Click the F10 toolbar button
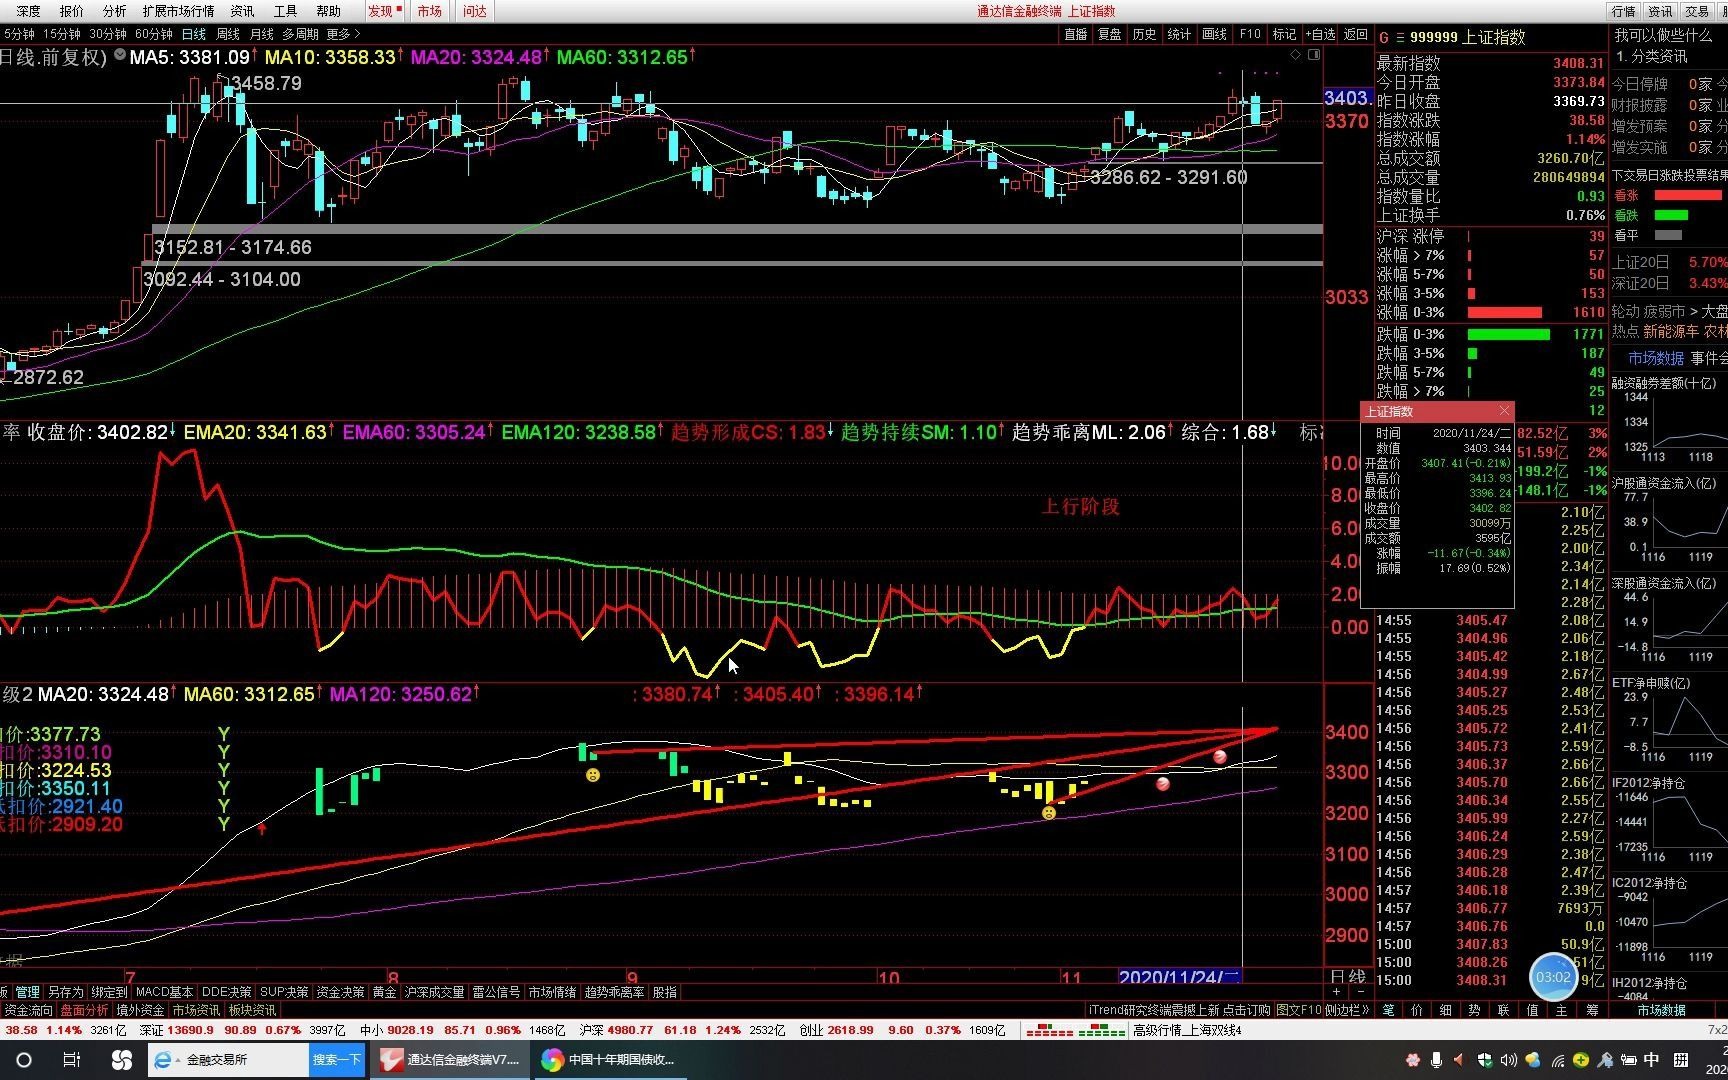This screenshot has height=1080, width=1728. pyautogui.click(x=1250, y=34)
